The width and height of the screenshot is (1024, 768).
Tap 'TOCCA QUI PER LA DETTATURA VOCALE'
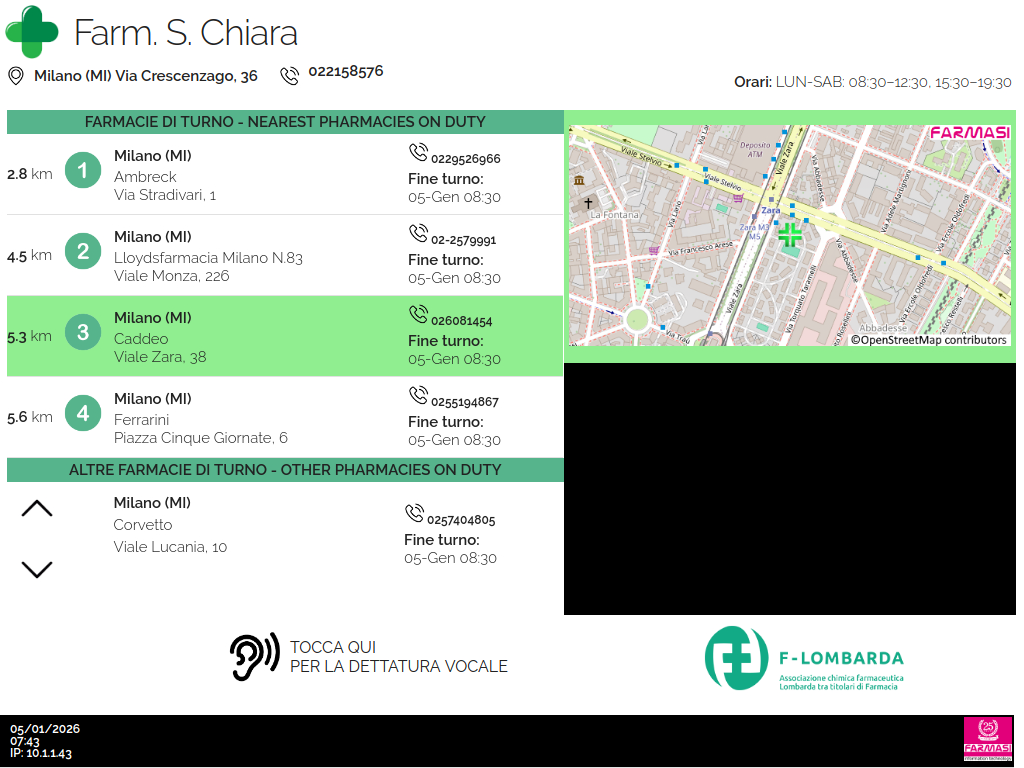[x=398, y=657]
